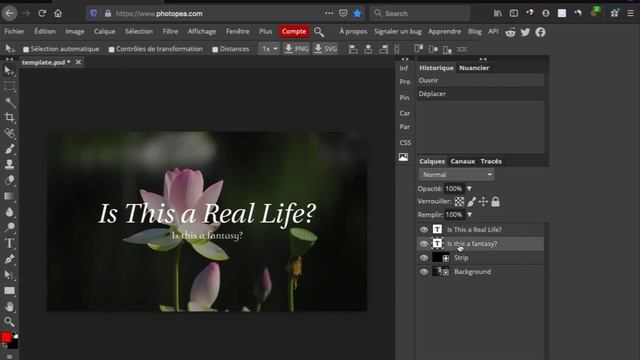640x360 pixels.
Task: Hide the Background layer
Action: coord(424,272)
